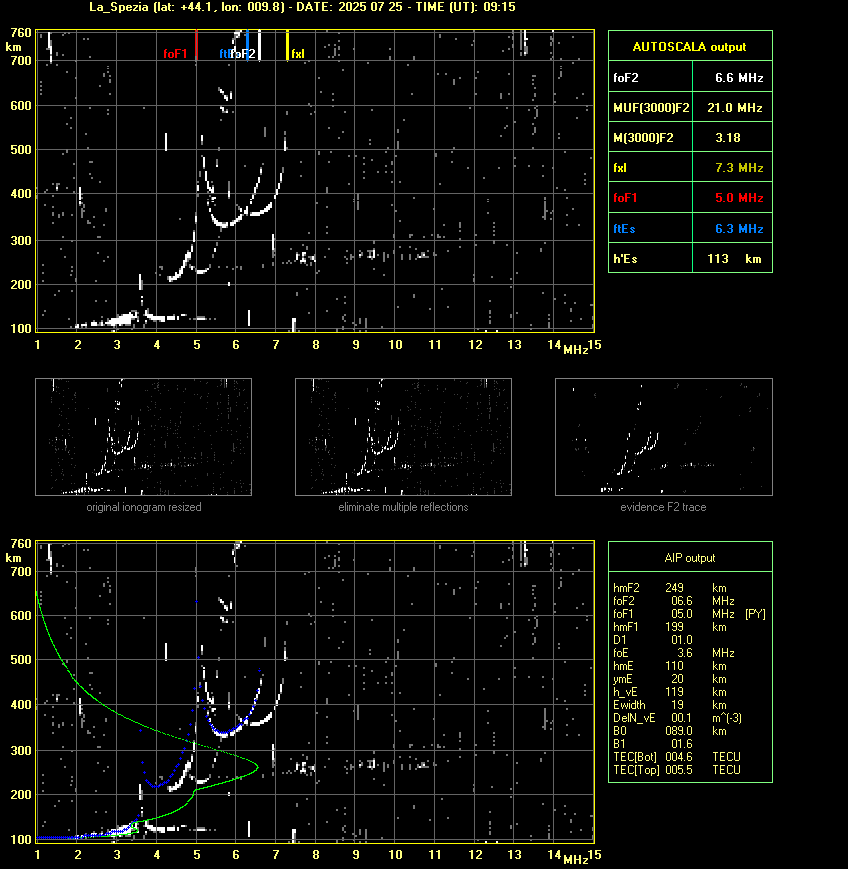848x869 pixels.
Task: Click the blue ftEs marker line on ionogram
Action: click(x=247, y=44)
